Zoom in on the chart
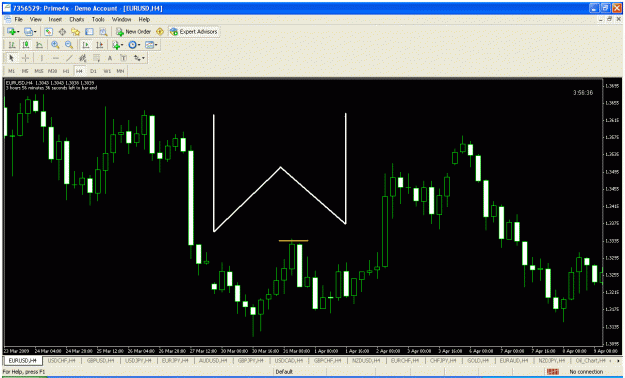 (x=55, y=45)
